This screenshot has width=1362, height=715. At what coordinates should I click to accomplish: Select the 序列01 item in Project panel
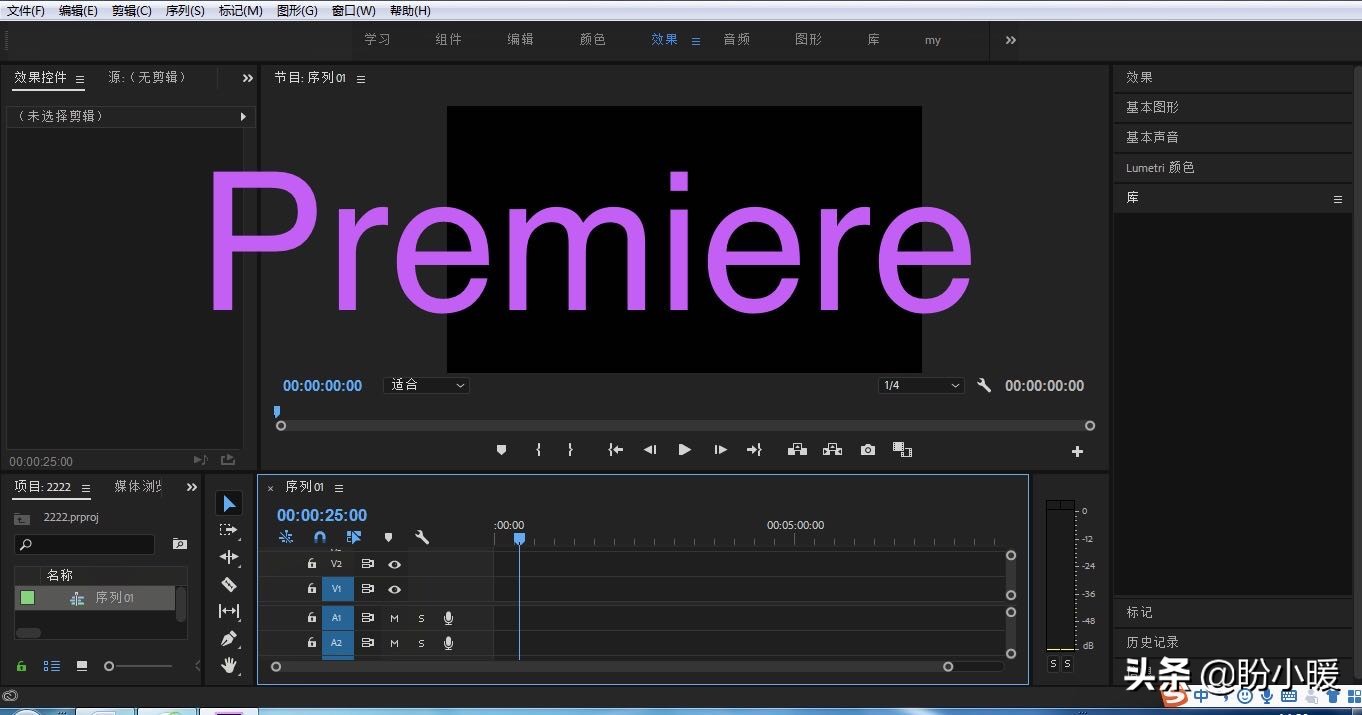coord(96,597)
